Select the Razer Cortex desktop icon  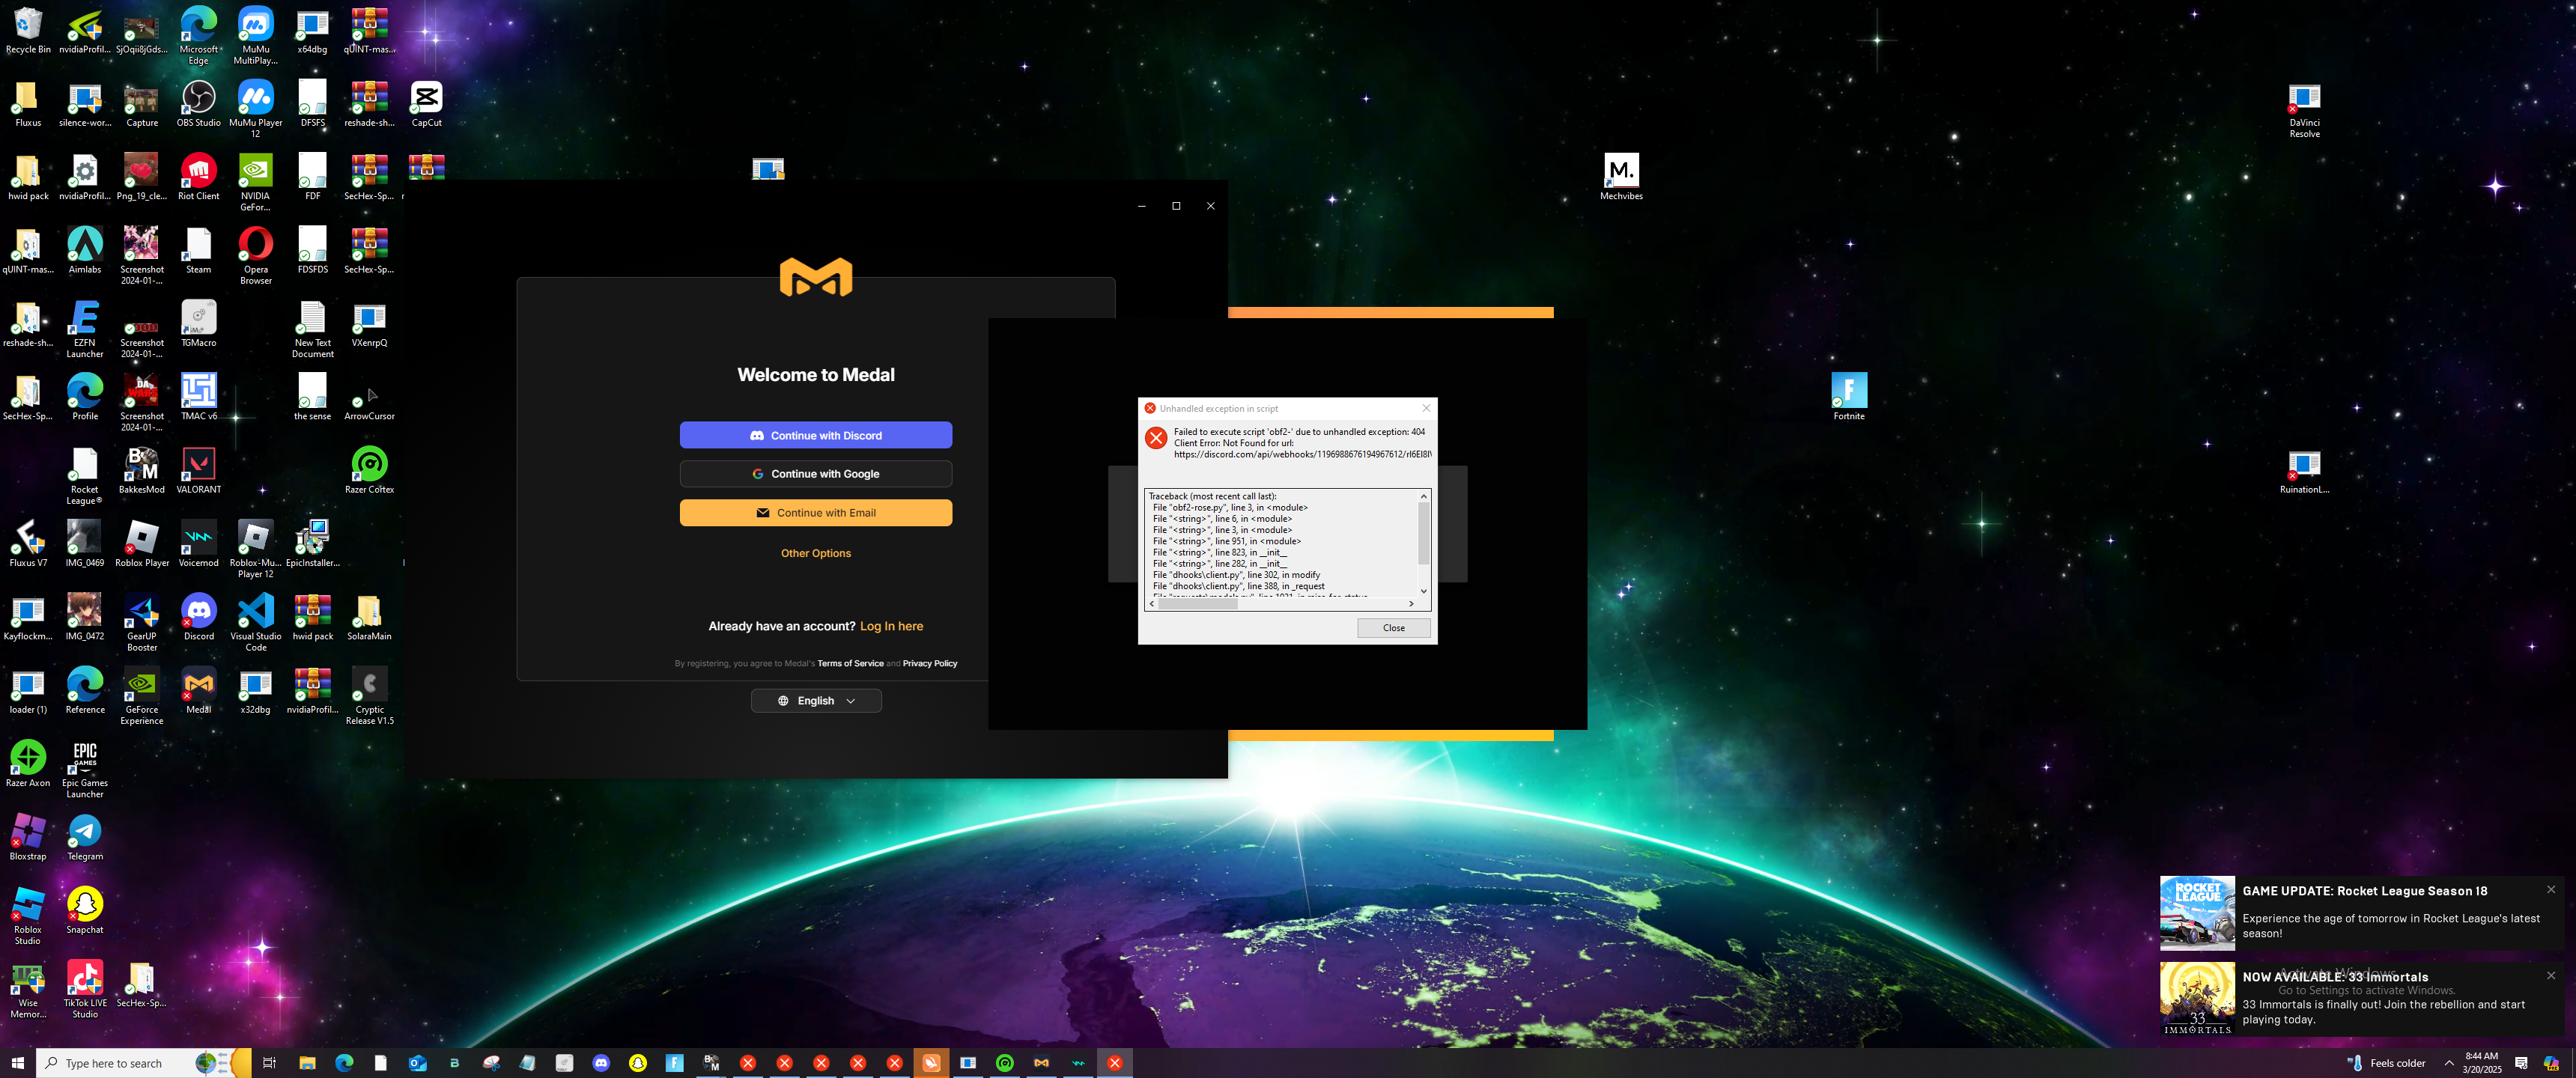(369, 471)
